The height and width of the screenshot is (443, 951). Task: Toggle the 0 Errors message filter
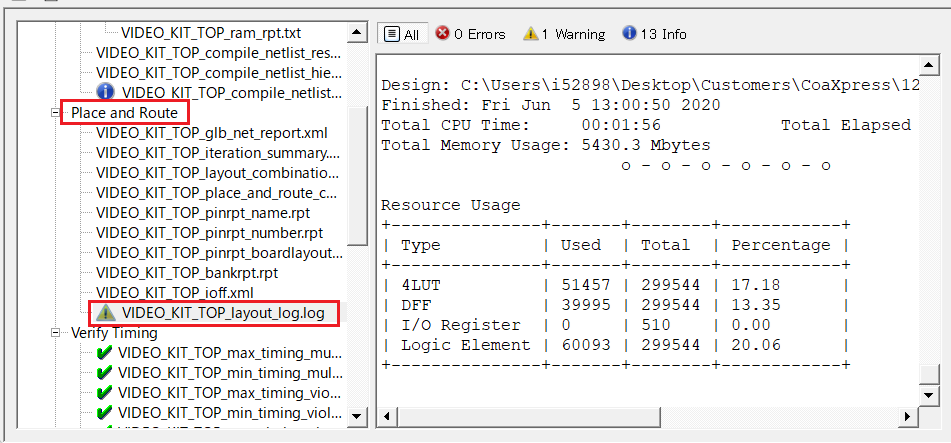click(470, 34)
